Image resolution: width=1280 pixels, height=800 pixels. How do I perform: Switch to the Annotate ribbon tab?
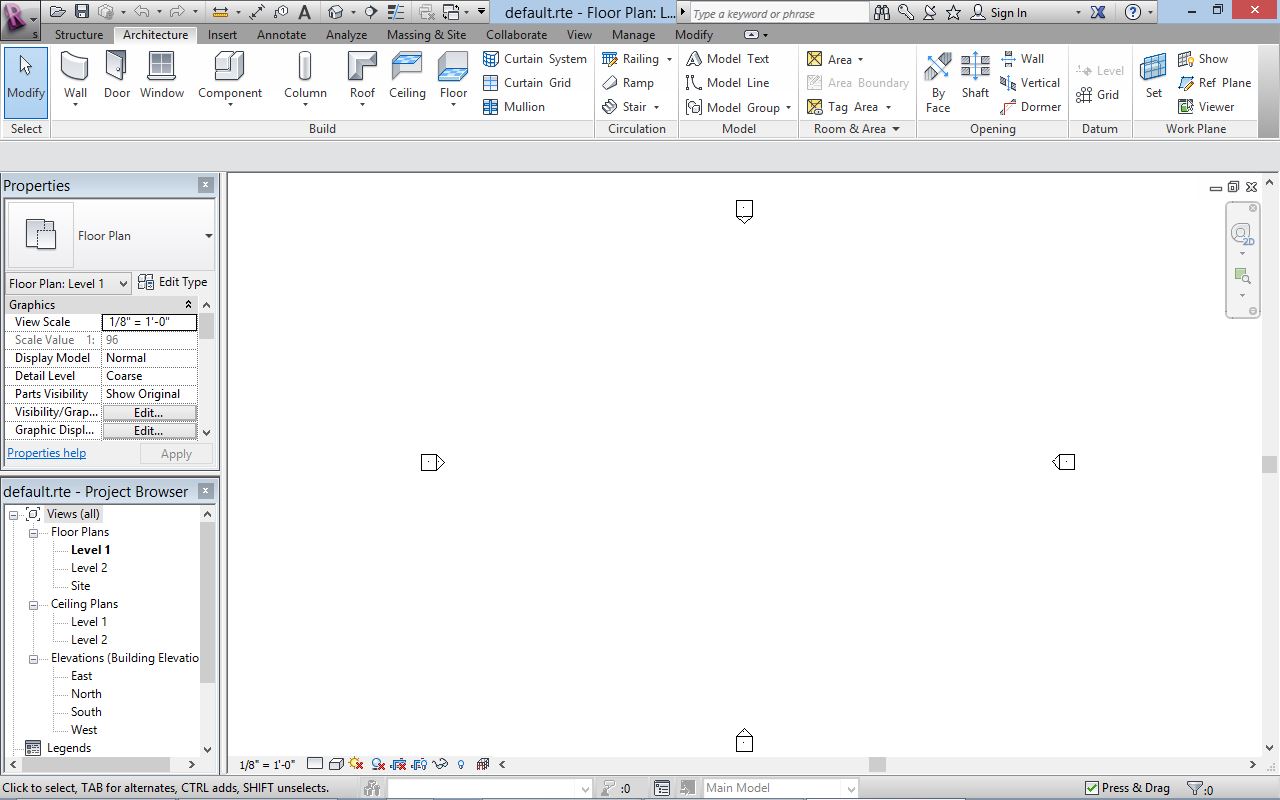(281, 33)
